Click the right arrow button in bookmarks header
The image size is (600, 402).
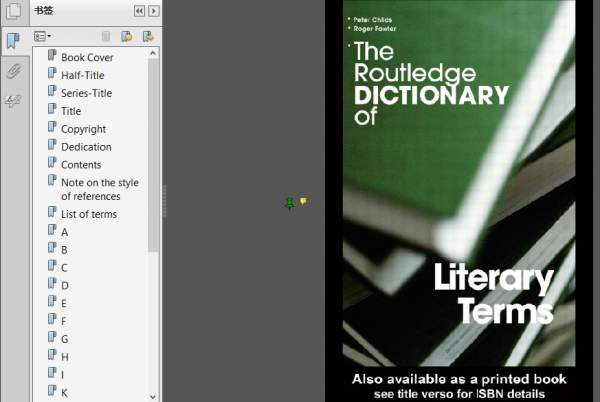154,11
